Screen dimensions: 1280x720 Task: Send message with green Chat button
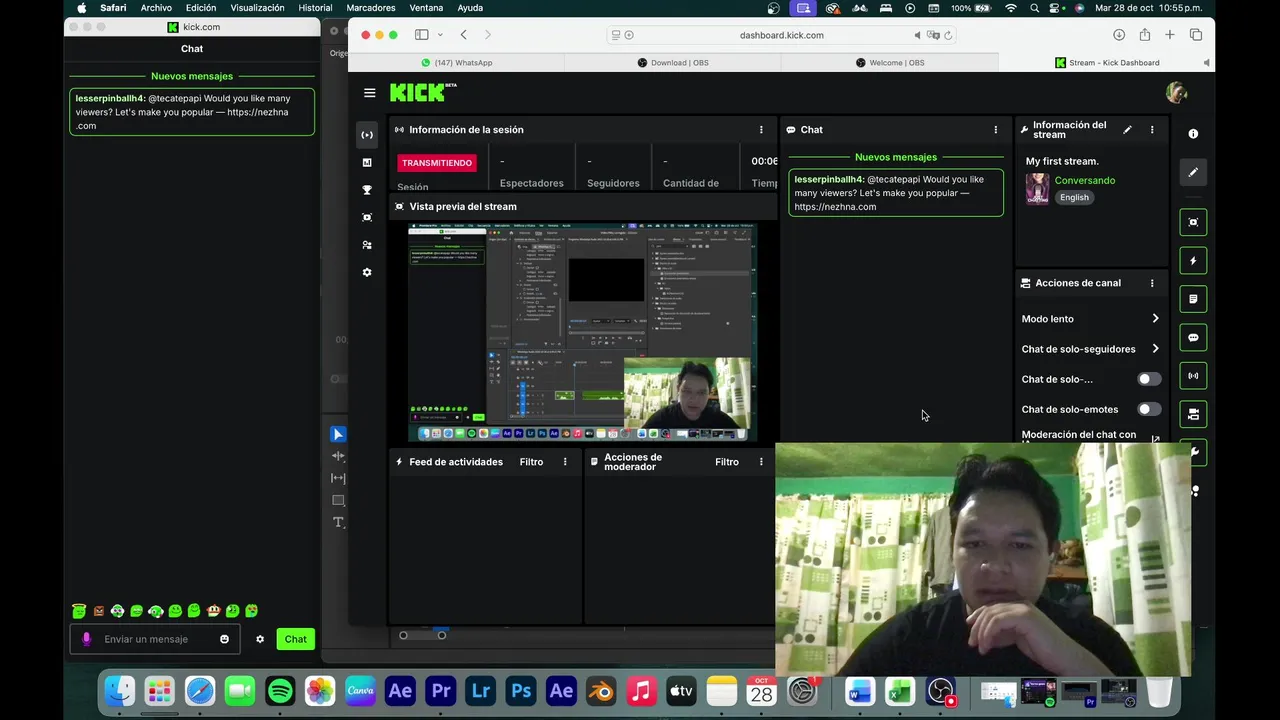pyautogui.click(x=296, y=639)
